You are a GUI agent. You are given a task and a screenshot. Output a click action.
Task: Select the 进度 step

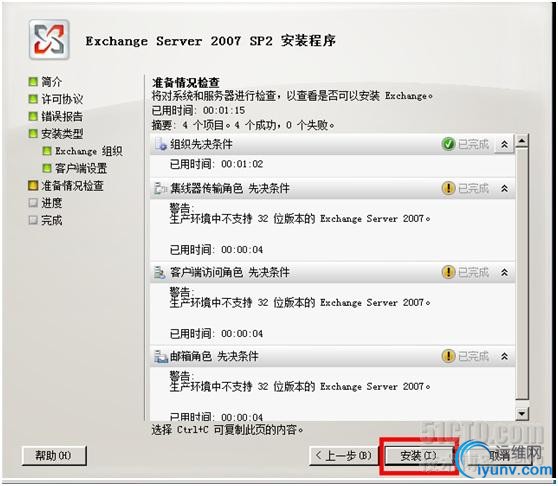click(52, 203)
